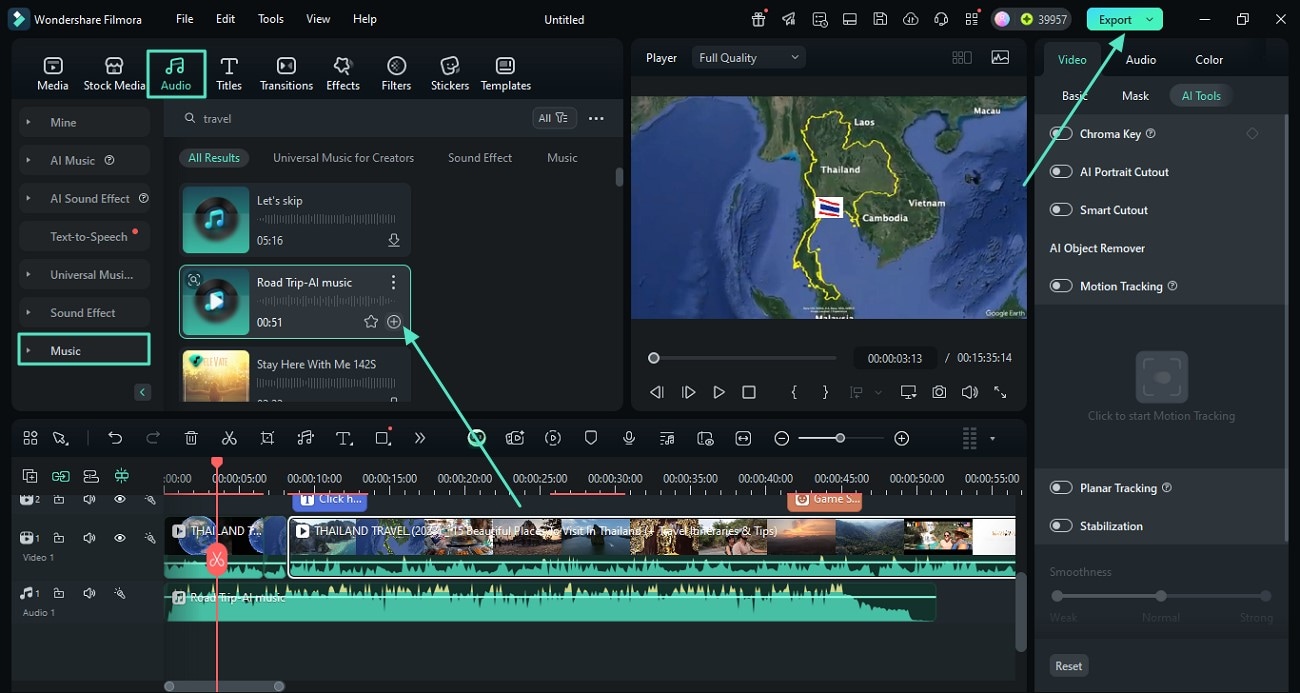Open the File menu
This screenshot has height=693, width=1300.
185,19
